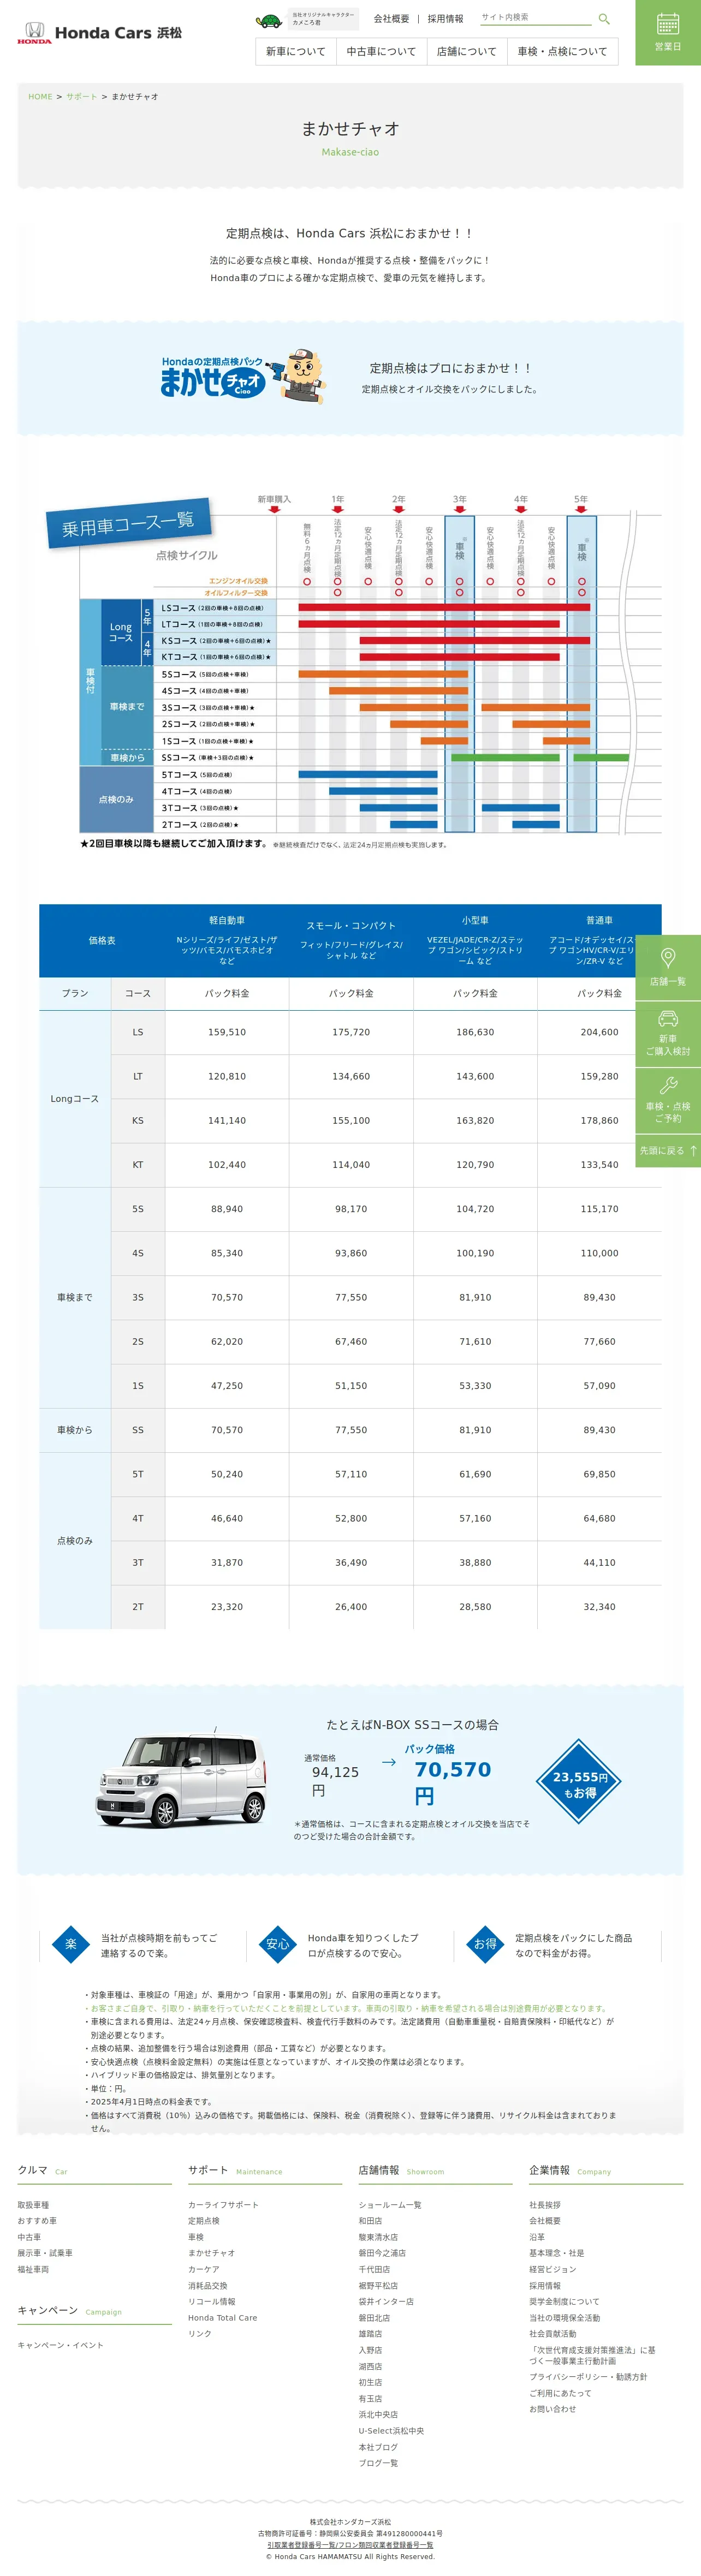701x2576 pixels.
Task: Open the 採用情報 header link
Action: click(445, 19)
